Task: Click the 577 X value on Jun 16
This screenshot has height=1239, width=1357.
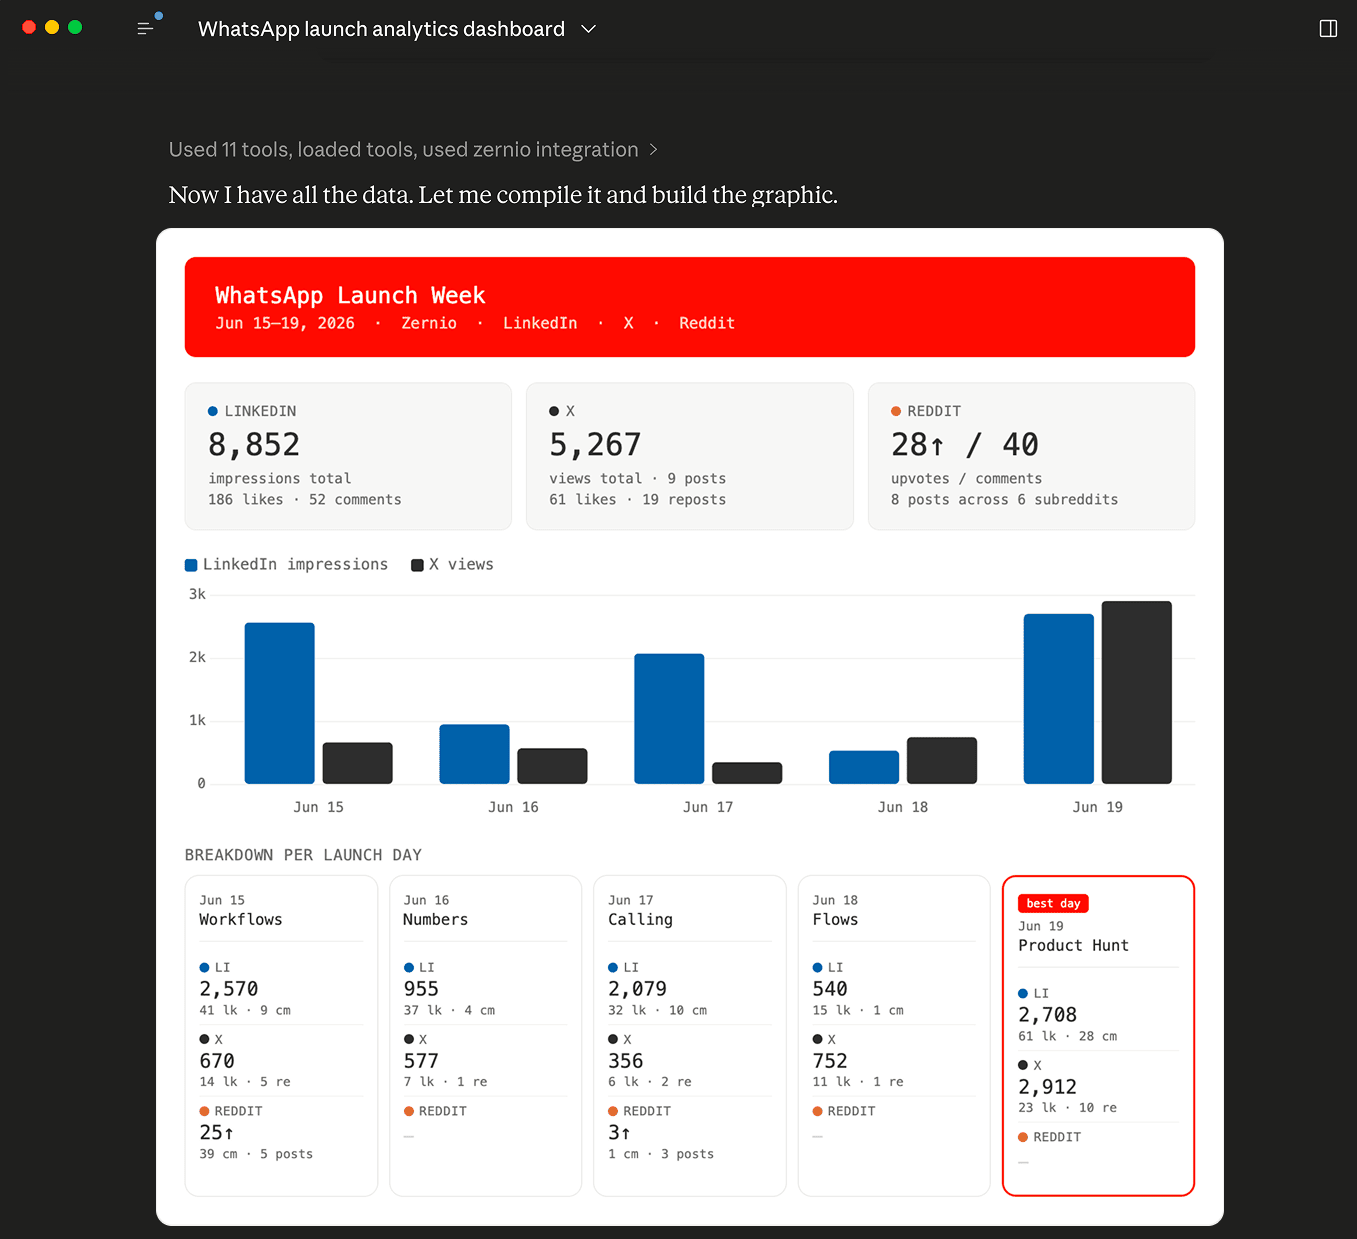Action: [421, 1061]
